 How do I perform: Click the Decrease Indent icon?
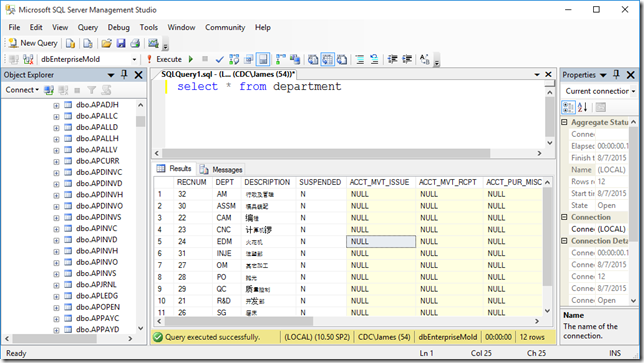coord(393,60)
